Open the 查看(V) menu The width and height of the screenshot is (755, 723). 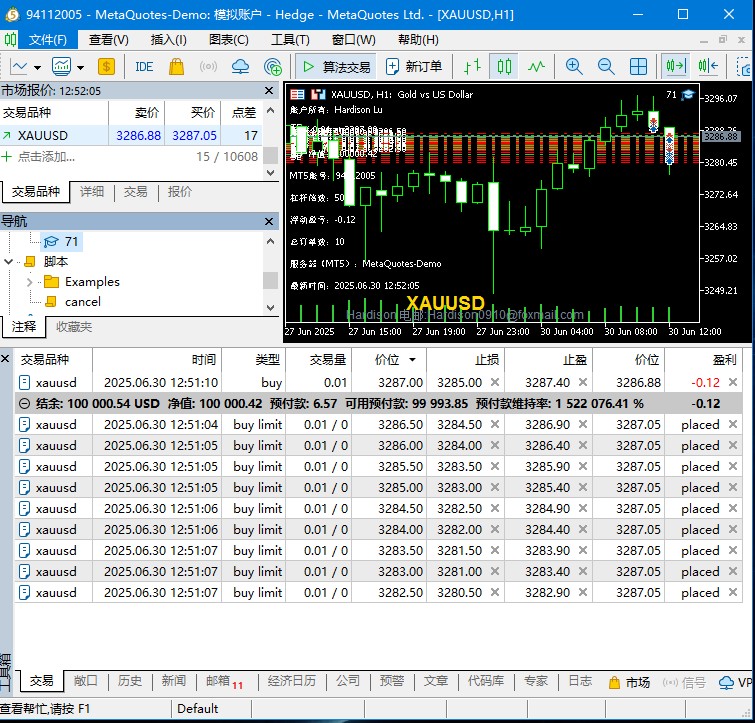[109, 39]
